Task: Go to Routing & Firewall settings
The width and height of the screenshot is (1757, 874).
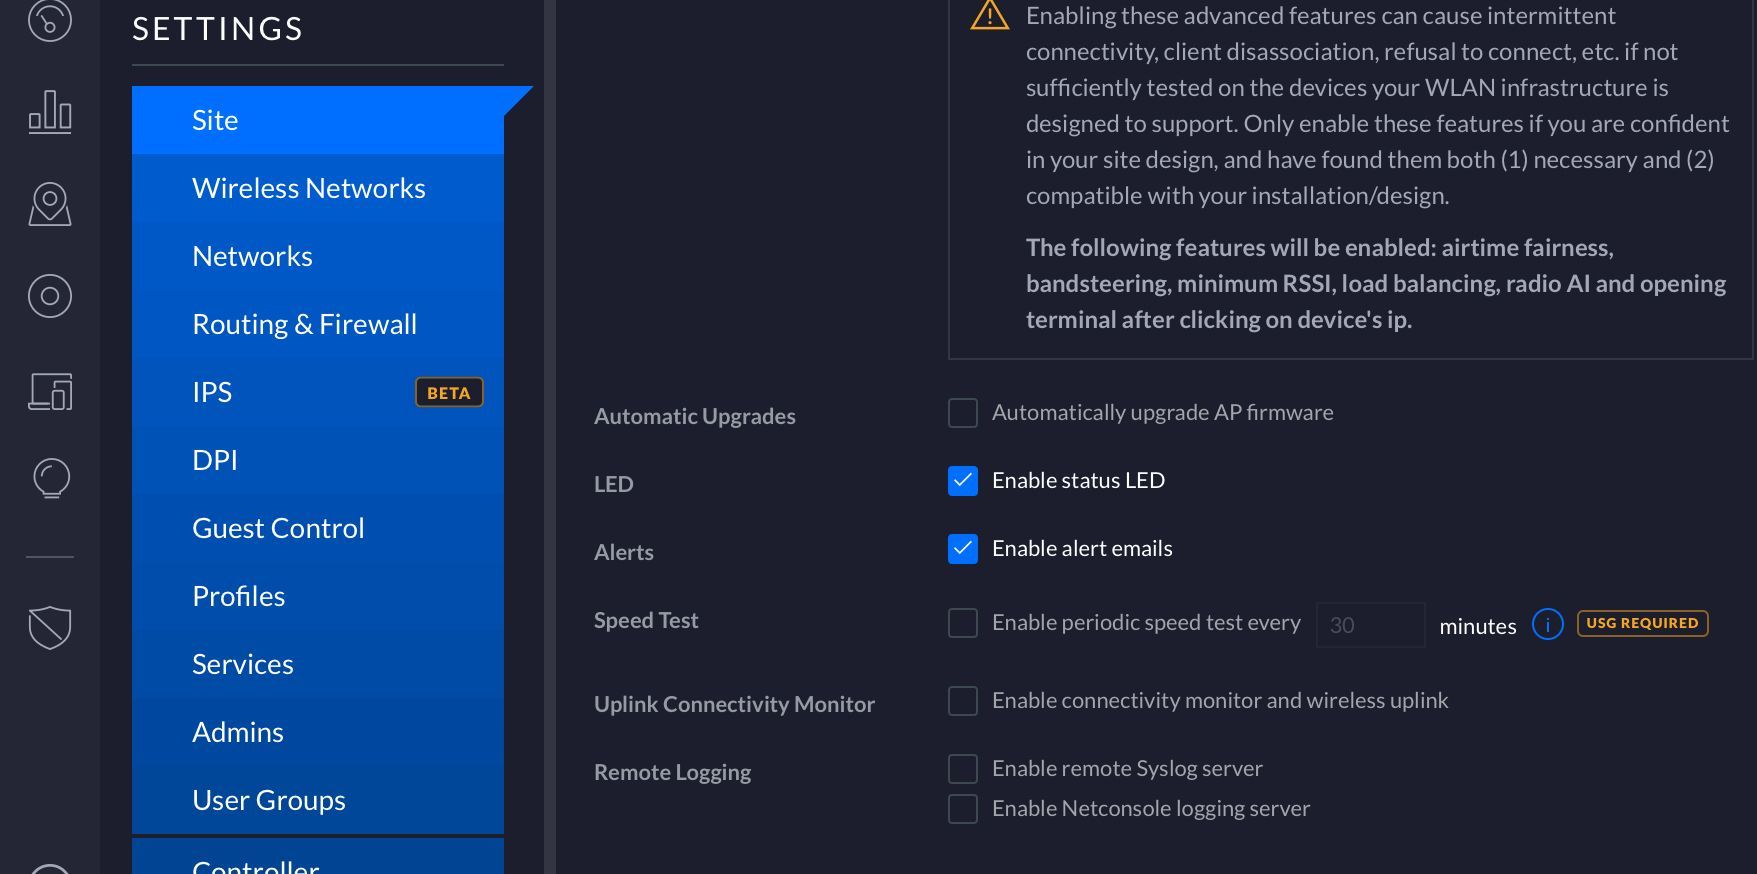Action: click(x=304, y=324)
